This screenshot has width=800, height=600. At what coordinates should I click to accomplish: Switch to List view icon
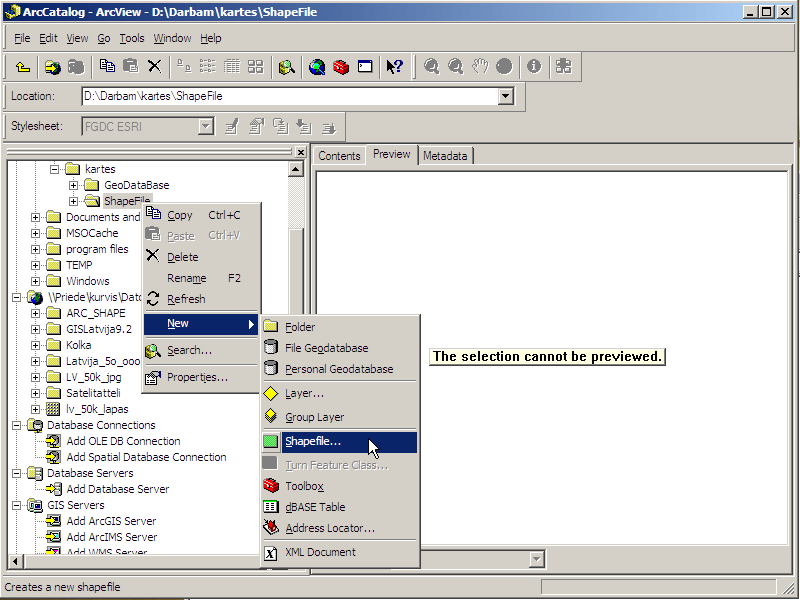pyautogui.click(x=208, y=67)
